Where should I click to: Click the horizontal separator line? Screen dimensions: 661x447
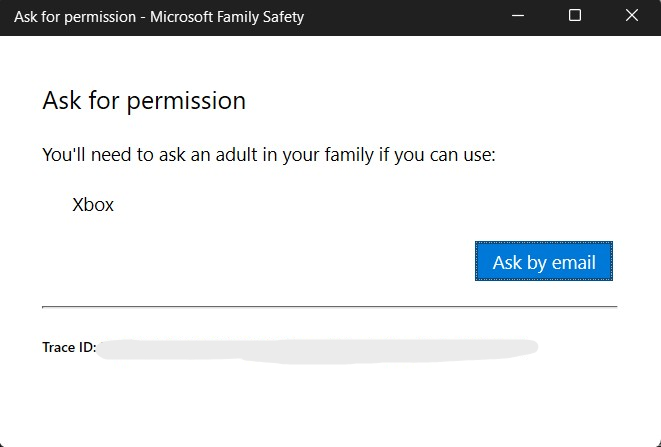tap(329, 306)
